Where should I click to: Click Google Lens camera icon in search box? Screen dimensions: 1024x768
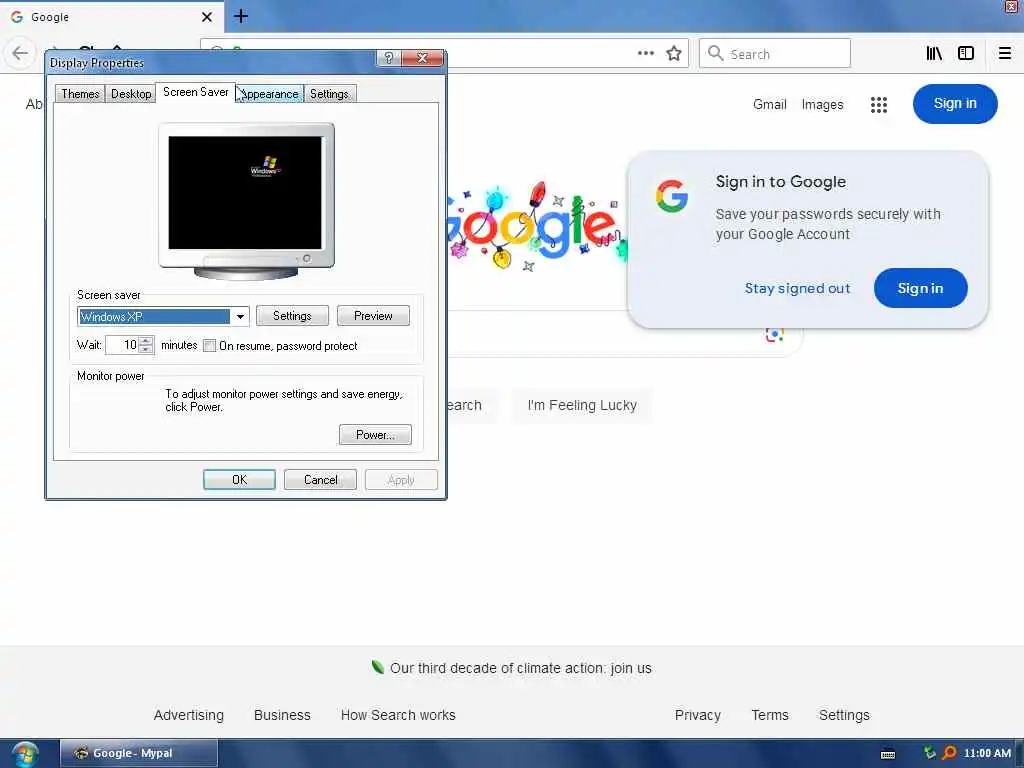775,335
